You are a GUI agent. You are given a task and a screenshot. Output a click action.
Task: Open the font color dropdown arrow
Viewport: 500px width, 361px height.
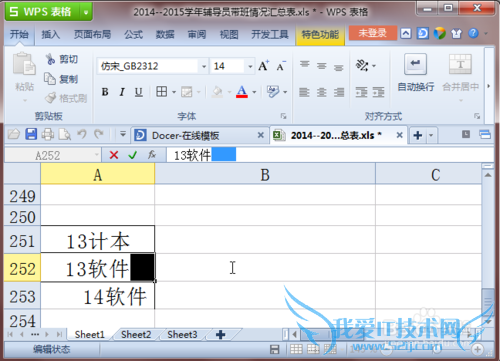(x=254, y=92)
